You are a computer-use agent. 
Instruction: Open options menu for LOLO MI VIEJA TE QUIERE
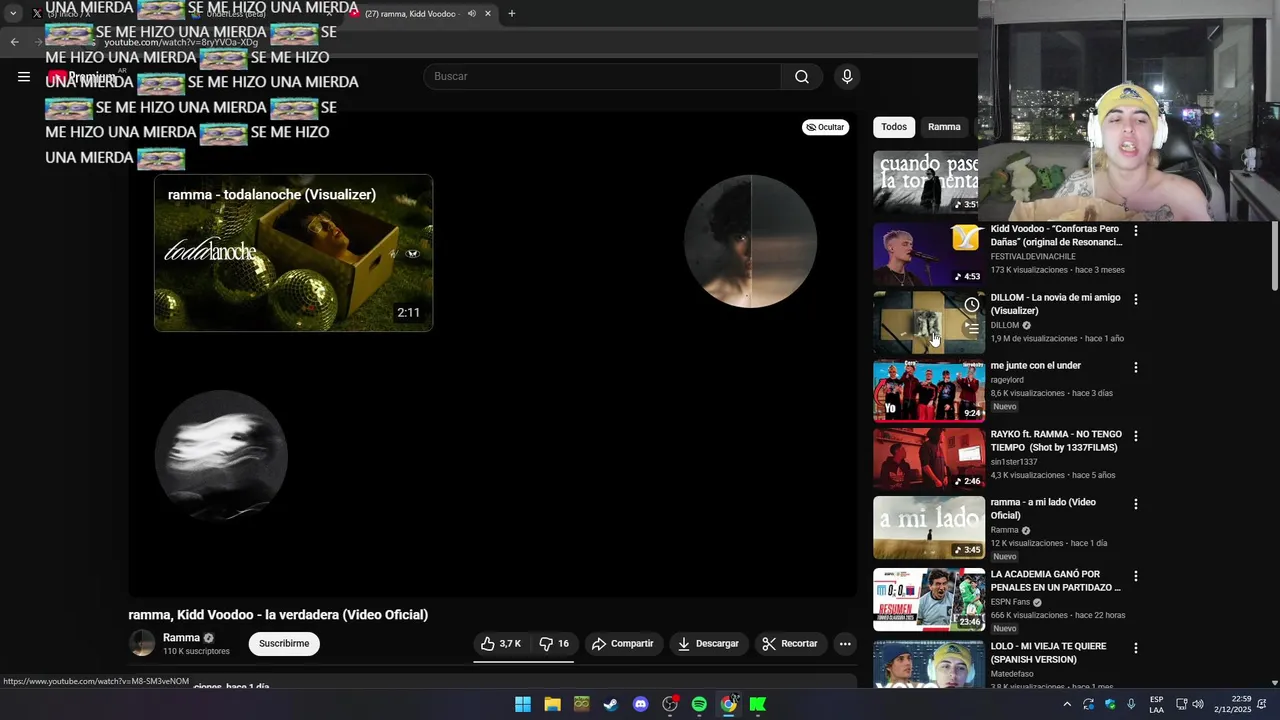tap(1135, 648)
